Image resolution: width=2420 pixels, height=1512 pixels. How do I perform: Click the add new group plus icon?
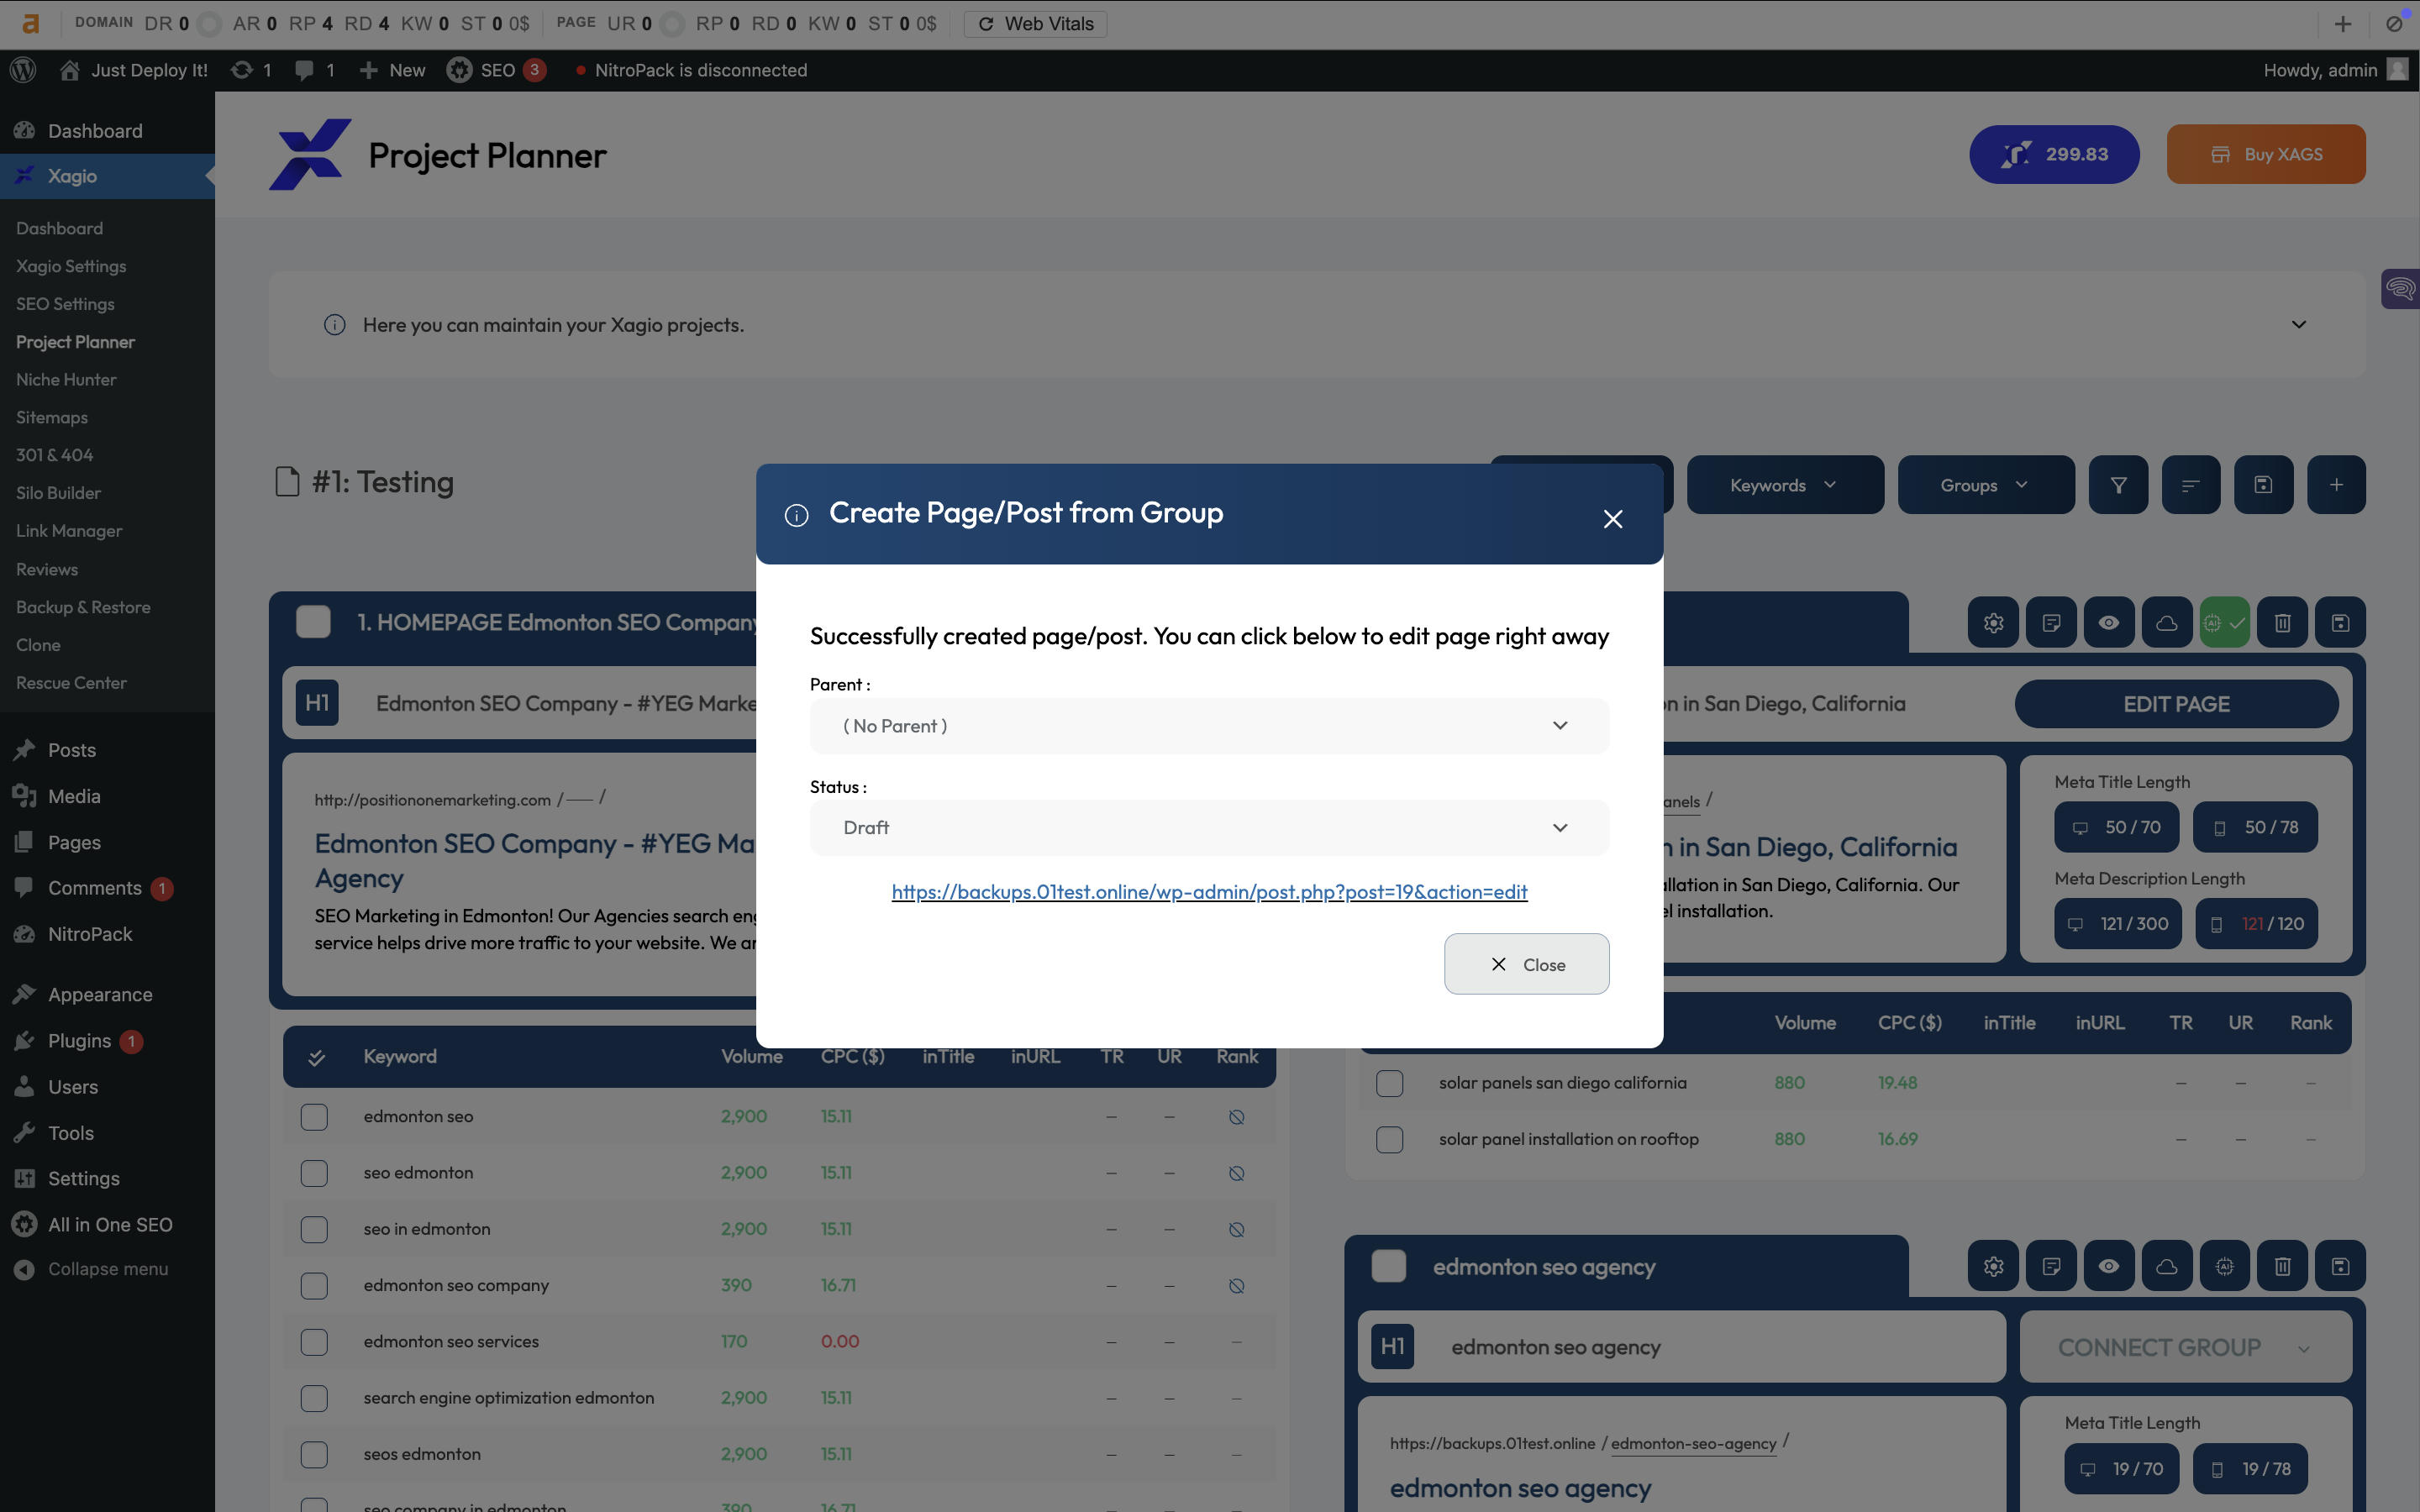pyautogui.click(x=2336, y=485)
